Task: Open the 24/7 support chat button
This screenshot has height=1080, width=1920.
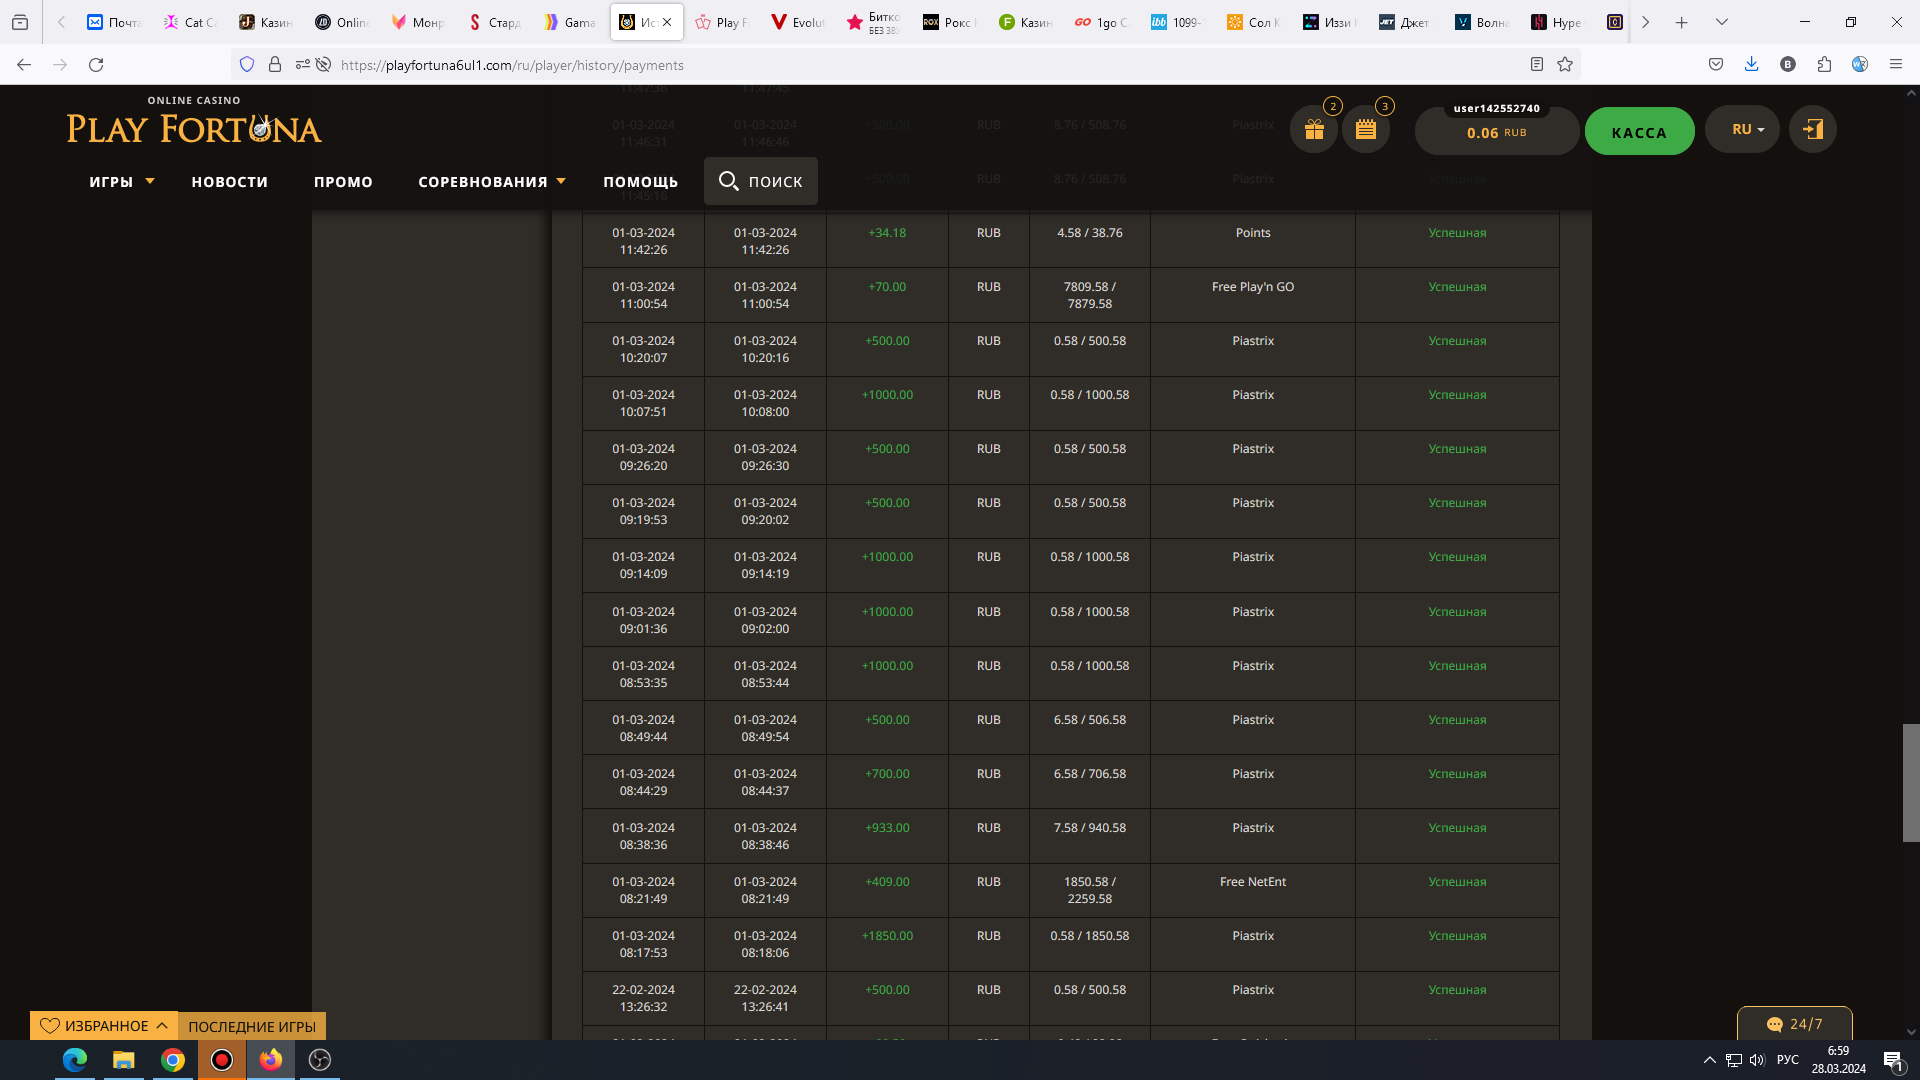Action: pos(1794,1024)
